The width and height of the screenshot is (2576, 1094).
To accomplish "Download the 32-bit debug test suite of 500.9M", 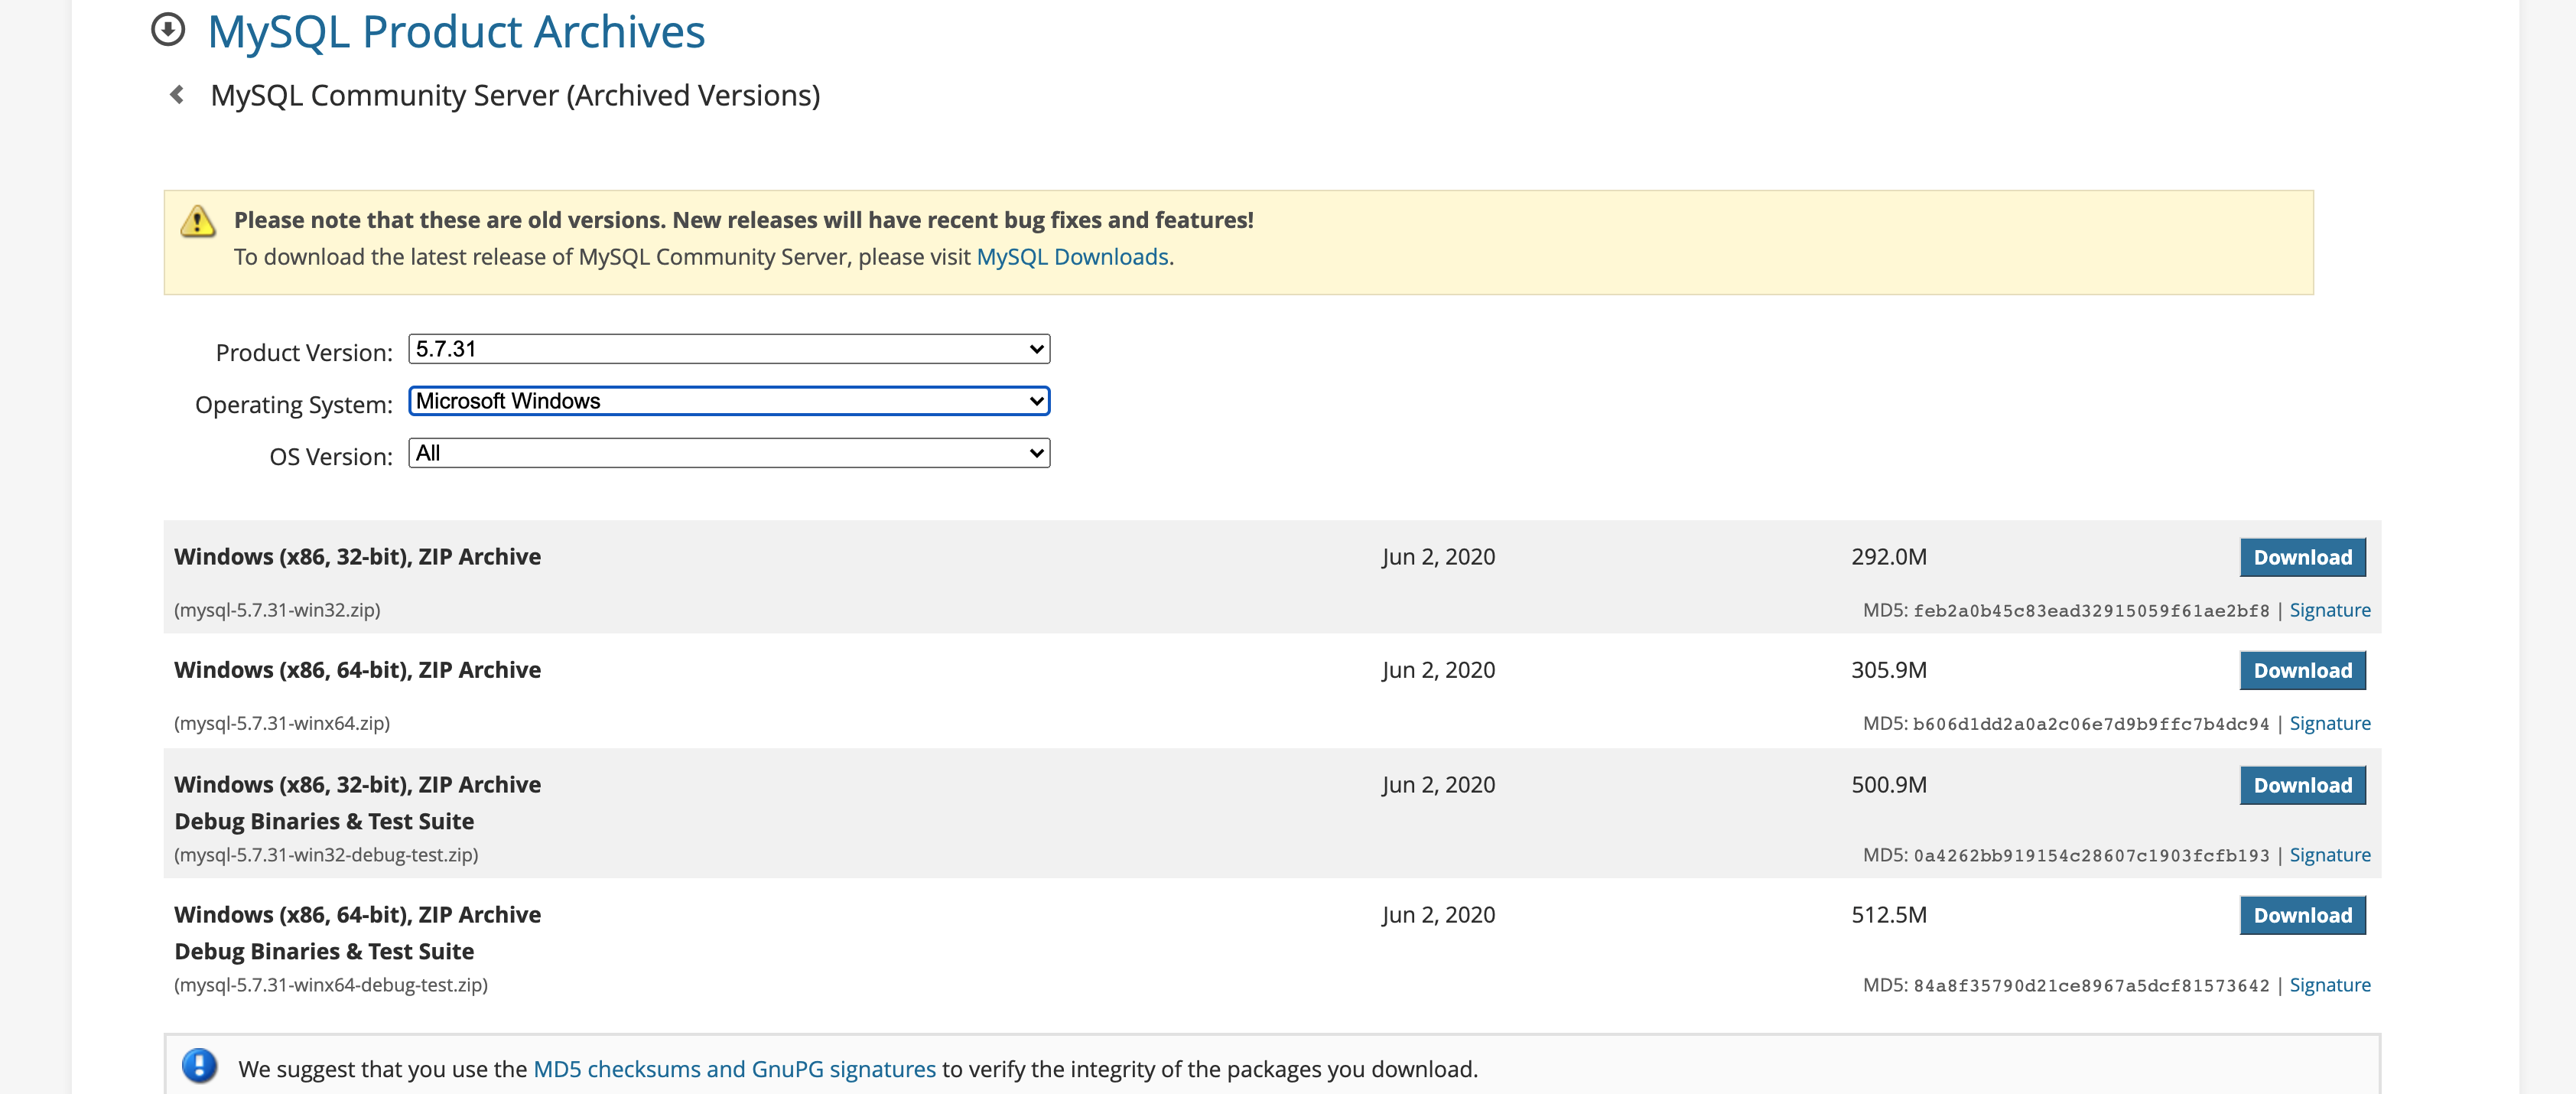I will tap(2302, 785).
